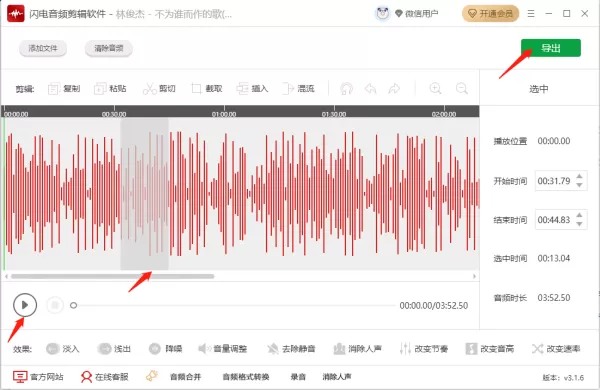The width and height of the screenshot is (600, 390).
Task: Click the horizontal waveform scrollbar thumb
Action: click(x=112, y=276)
